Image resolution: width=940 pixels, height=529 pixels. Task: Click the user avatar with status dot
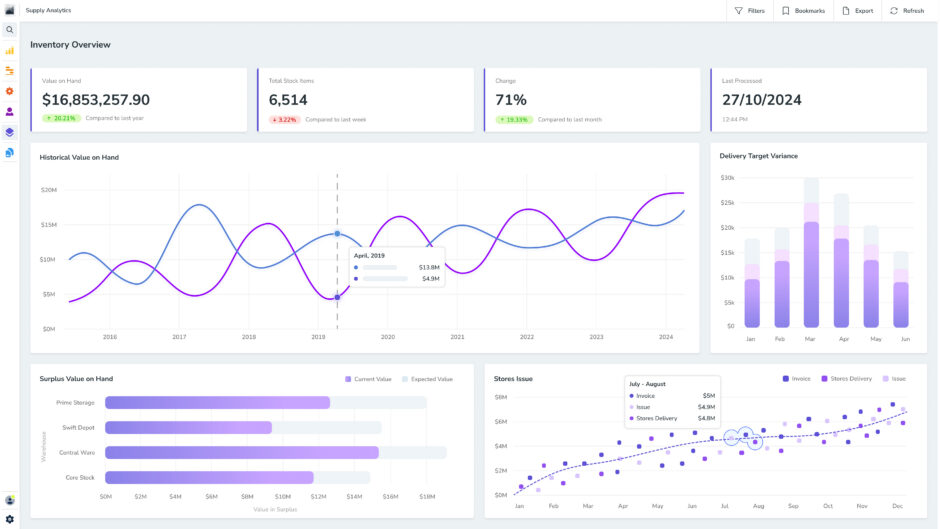(x=10, y=499)
